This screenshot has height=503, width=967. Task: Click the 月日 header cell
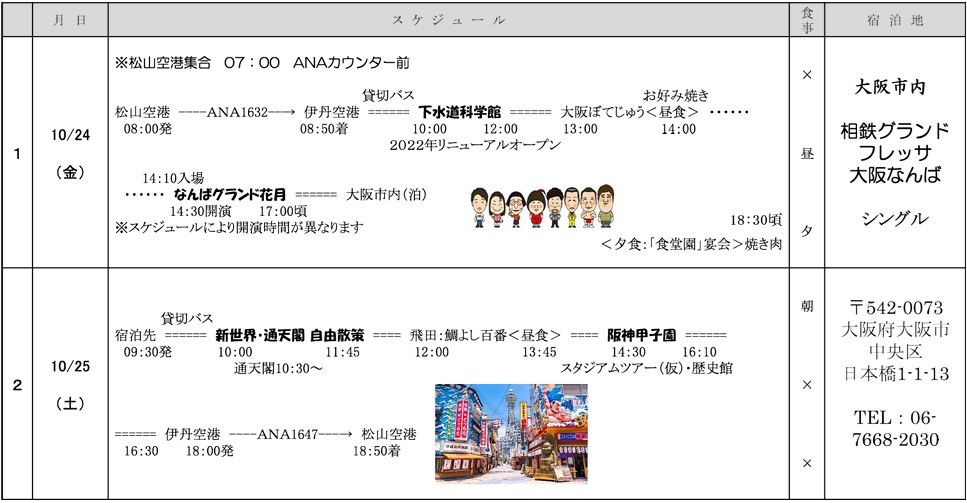click(69, 19)
